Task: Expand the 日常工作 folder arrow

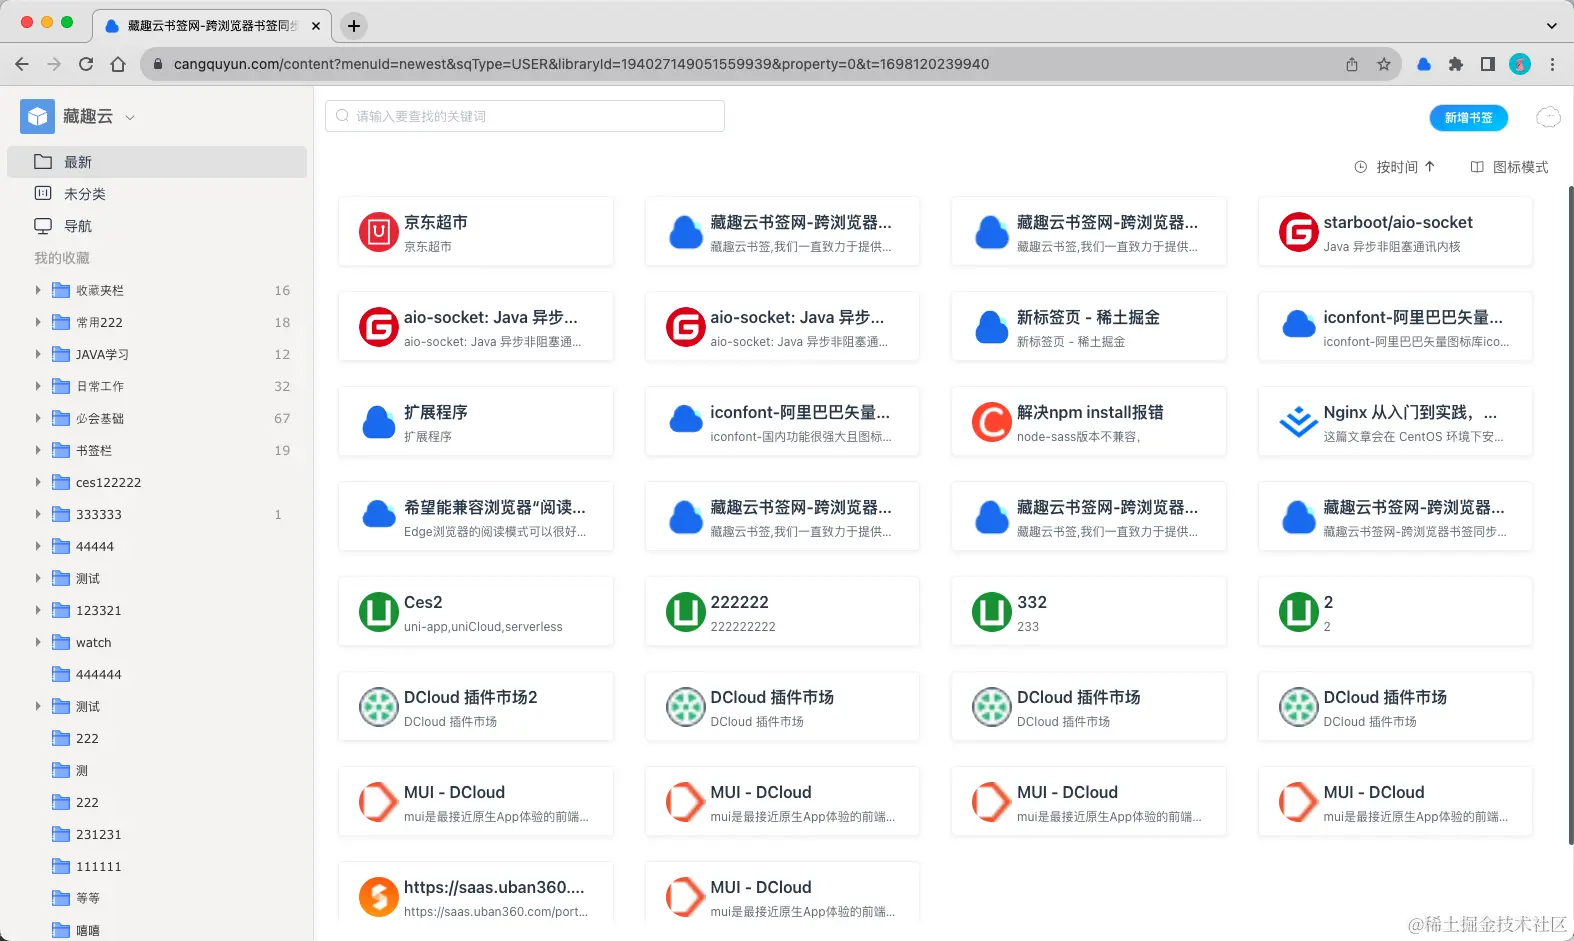Action: (38, 386)
